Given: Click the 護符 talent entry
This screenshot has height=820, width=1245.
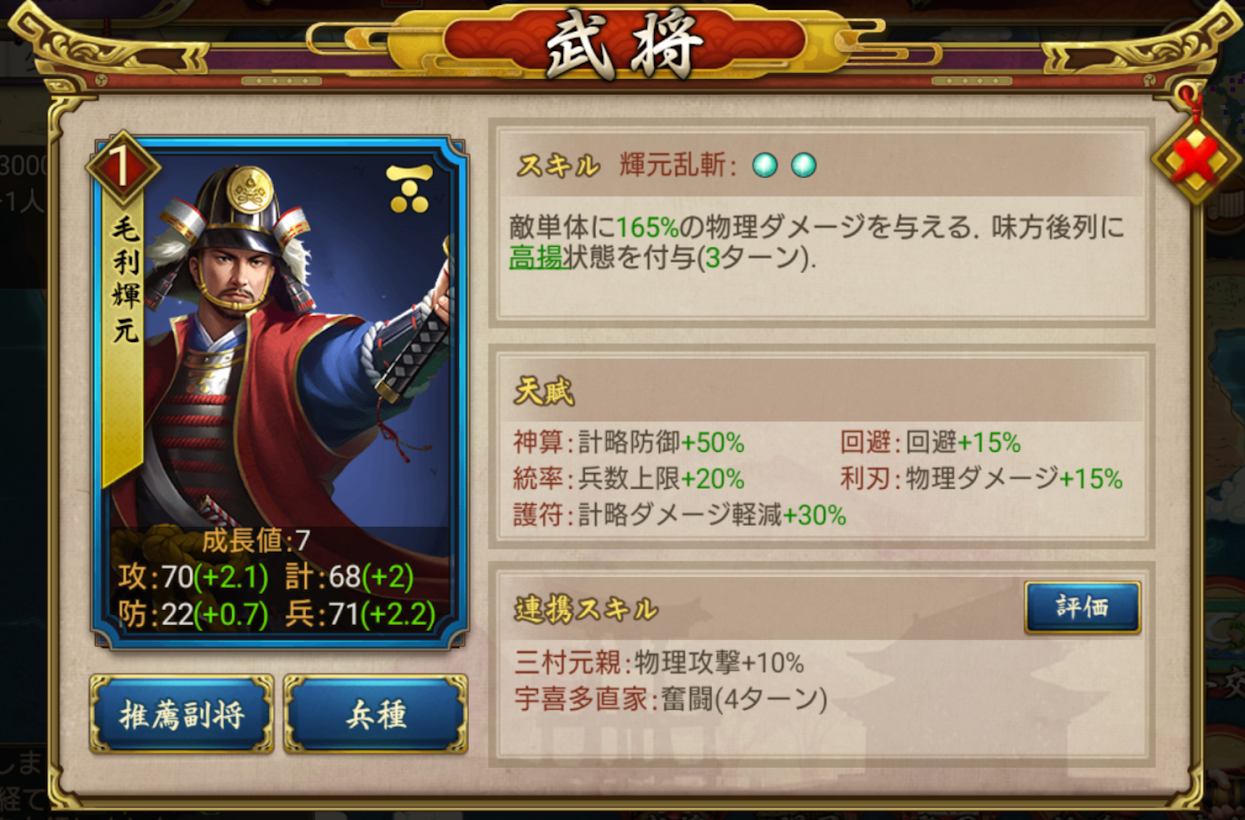Looking at the screenshot, I should pos(680,515).
